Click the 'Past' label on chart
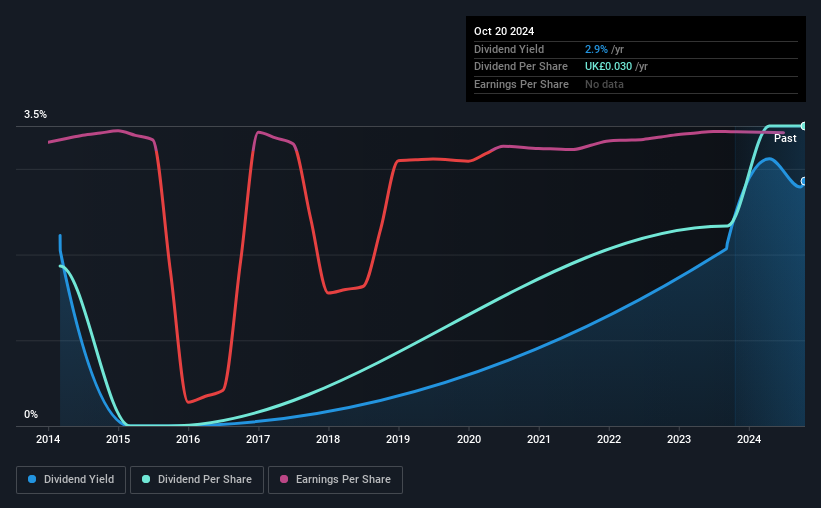The width and height of the screenshot is (821, 508). pos(785,138)
